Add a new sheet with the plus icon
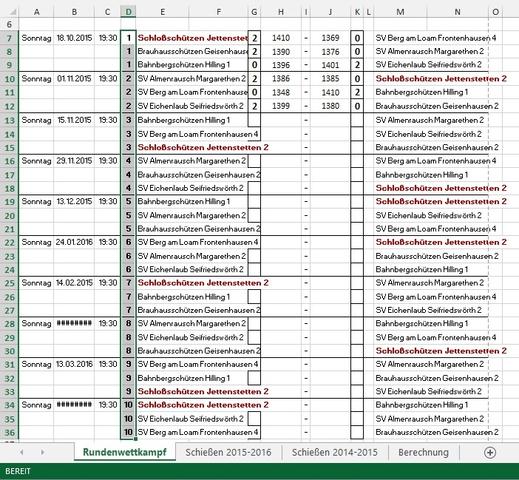The height and width of the screenshot is (480, 519). click(x=490, y=452)
